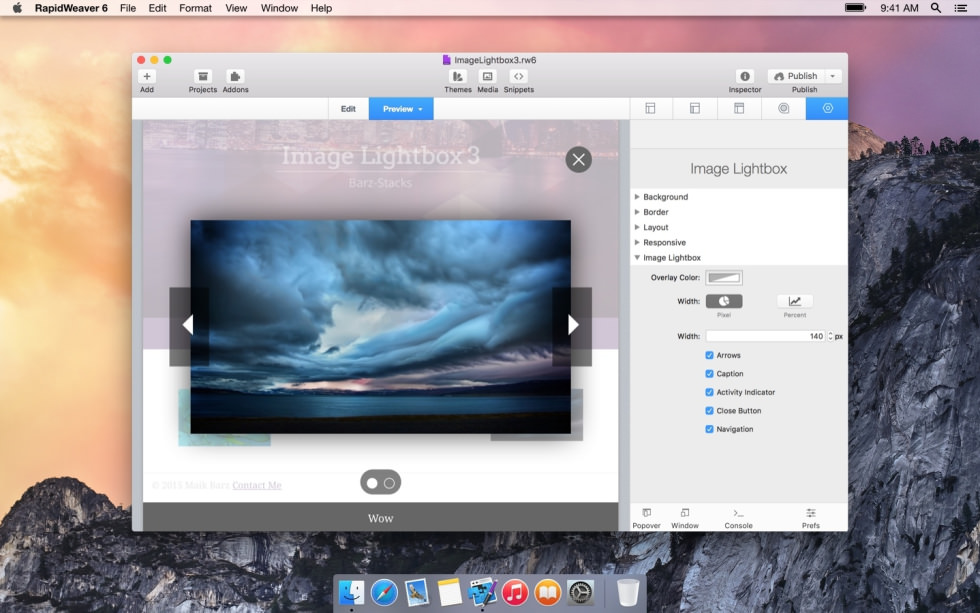Open the Format menu
Image resolution: width=980 pixels, height=613 pixels.
pos(196,8)
